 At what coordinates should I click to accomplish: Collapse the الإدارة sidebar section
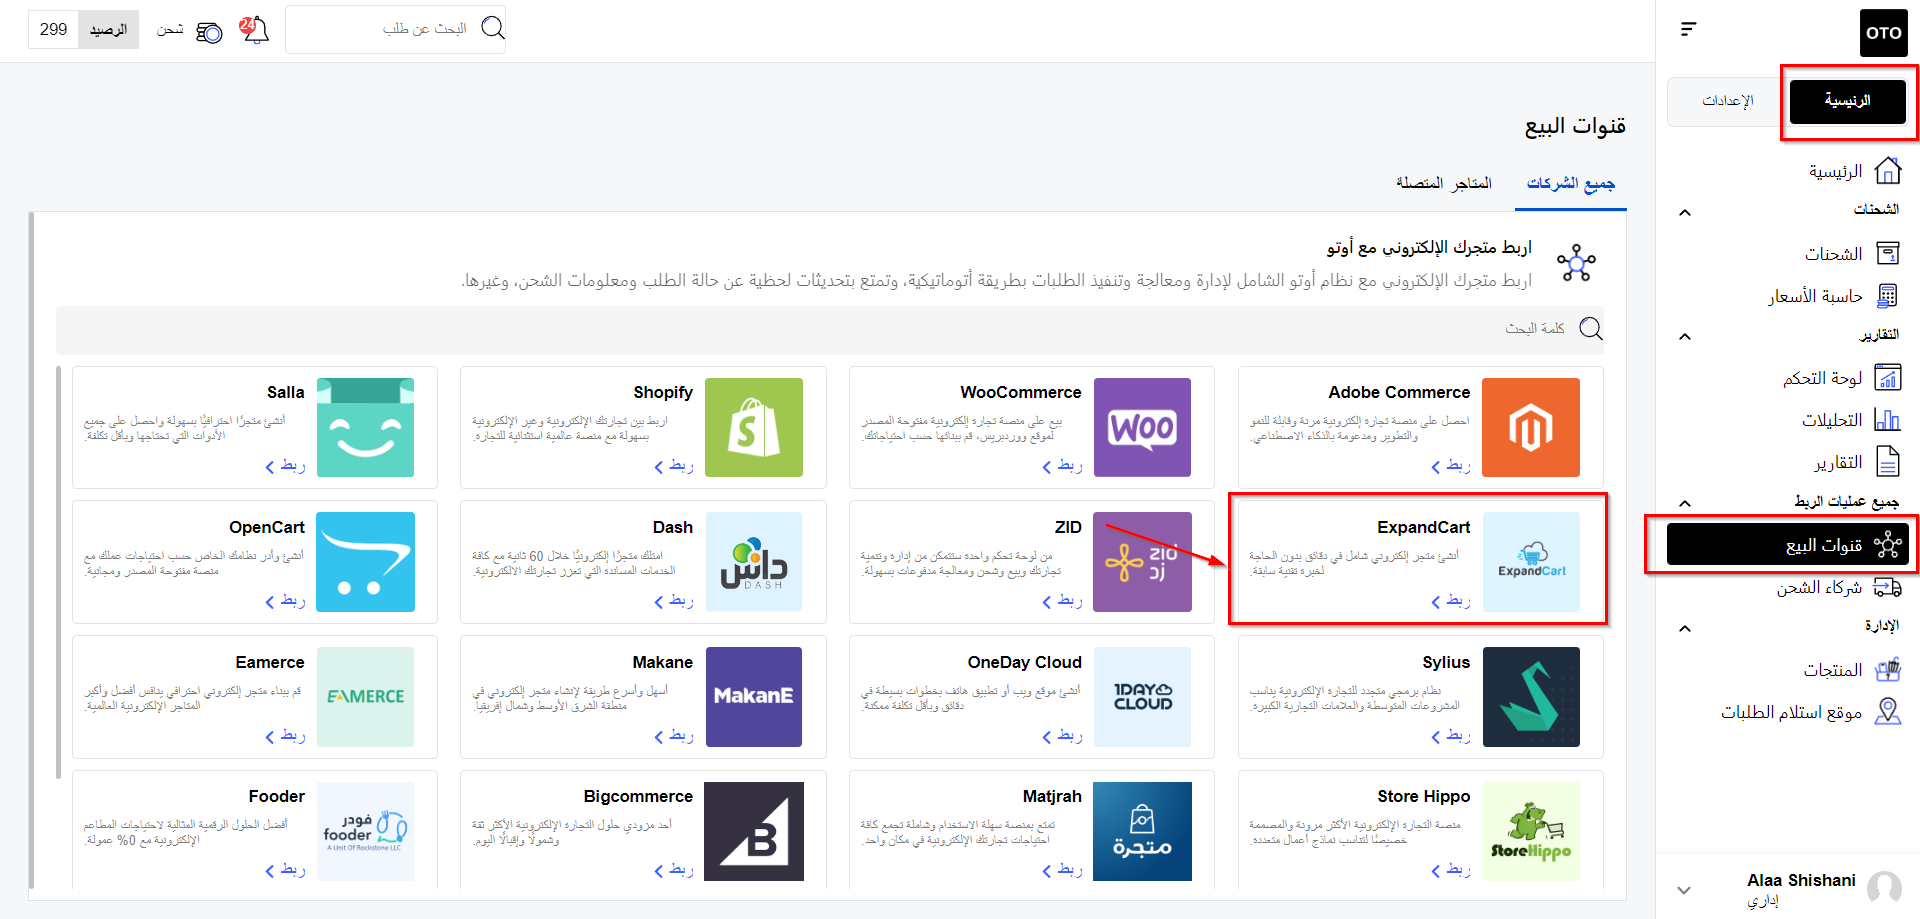point(1685,628)
